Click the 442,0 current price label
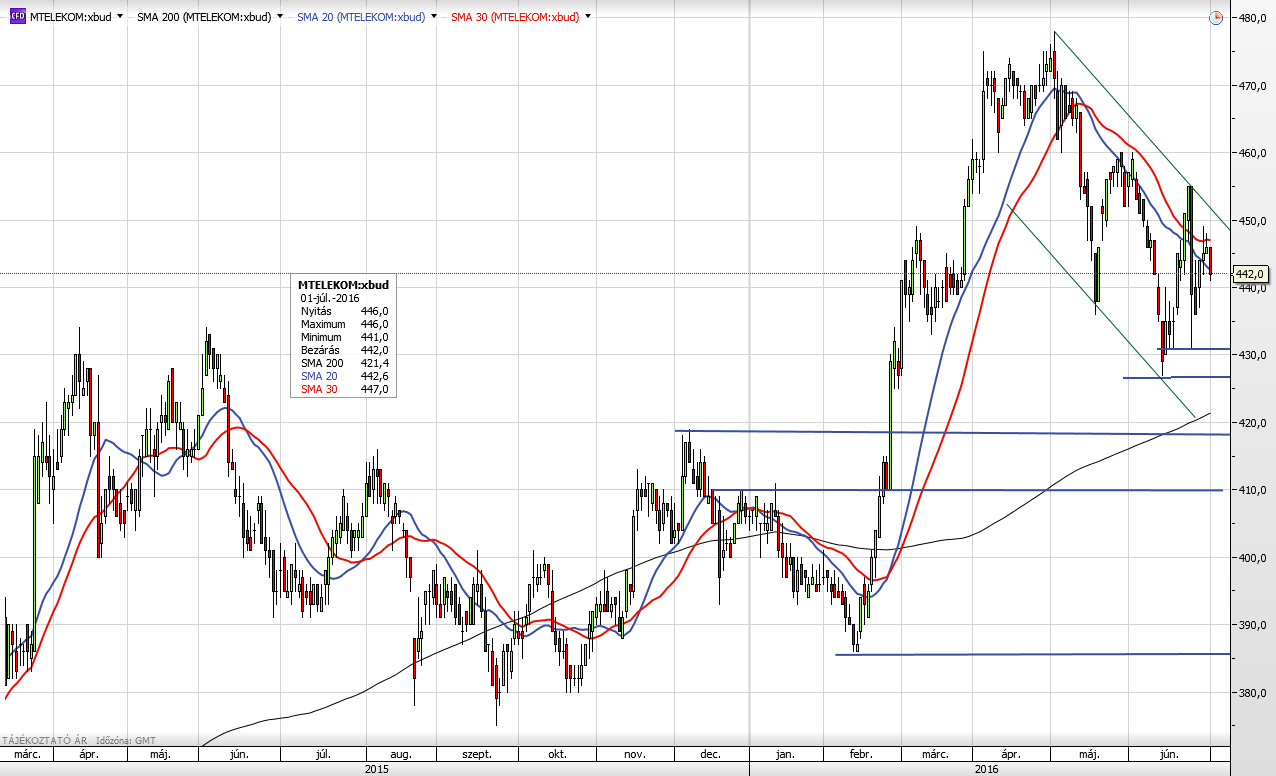The width and height of the screenshot is (1276, 776). [x=1251, y=273]
